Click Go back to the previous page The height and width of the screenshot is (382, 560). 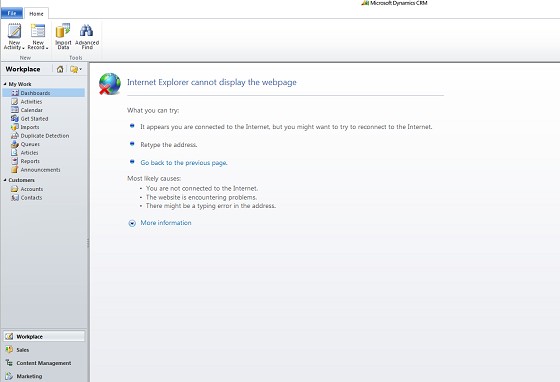pyautogui.click(x=184, y=163)
